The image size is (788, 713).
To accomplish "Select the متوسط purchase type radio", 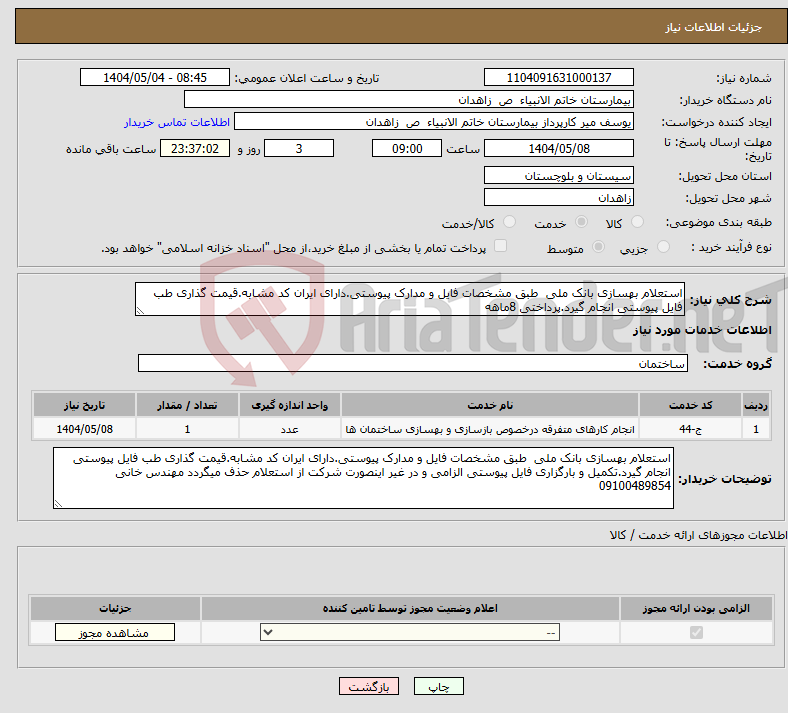I will [x=599, y=246].
